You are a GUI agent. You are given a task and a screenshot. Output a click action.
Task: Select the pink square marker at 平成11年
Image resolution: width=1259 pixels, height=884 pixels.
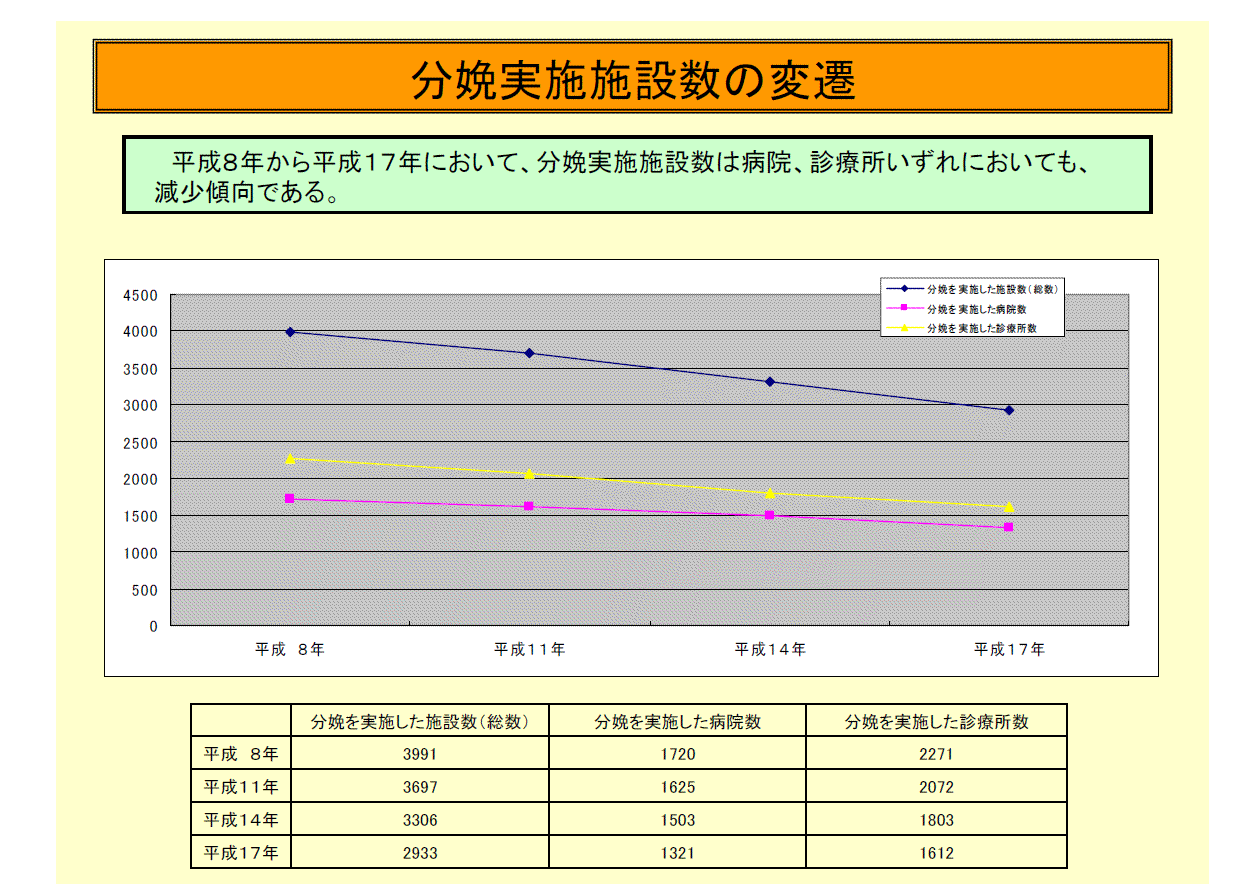(x=529, y=506)
